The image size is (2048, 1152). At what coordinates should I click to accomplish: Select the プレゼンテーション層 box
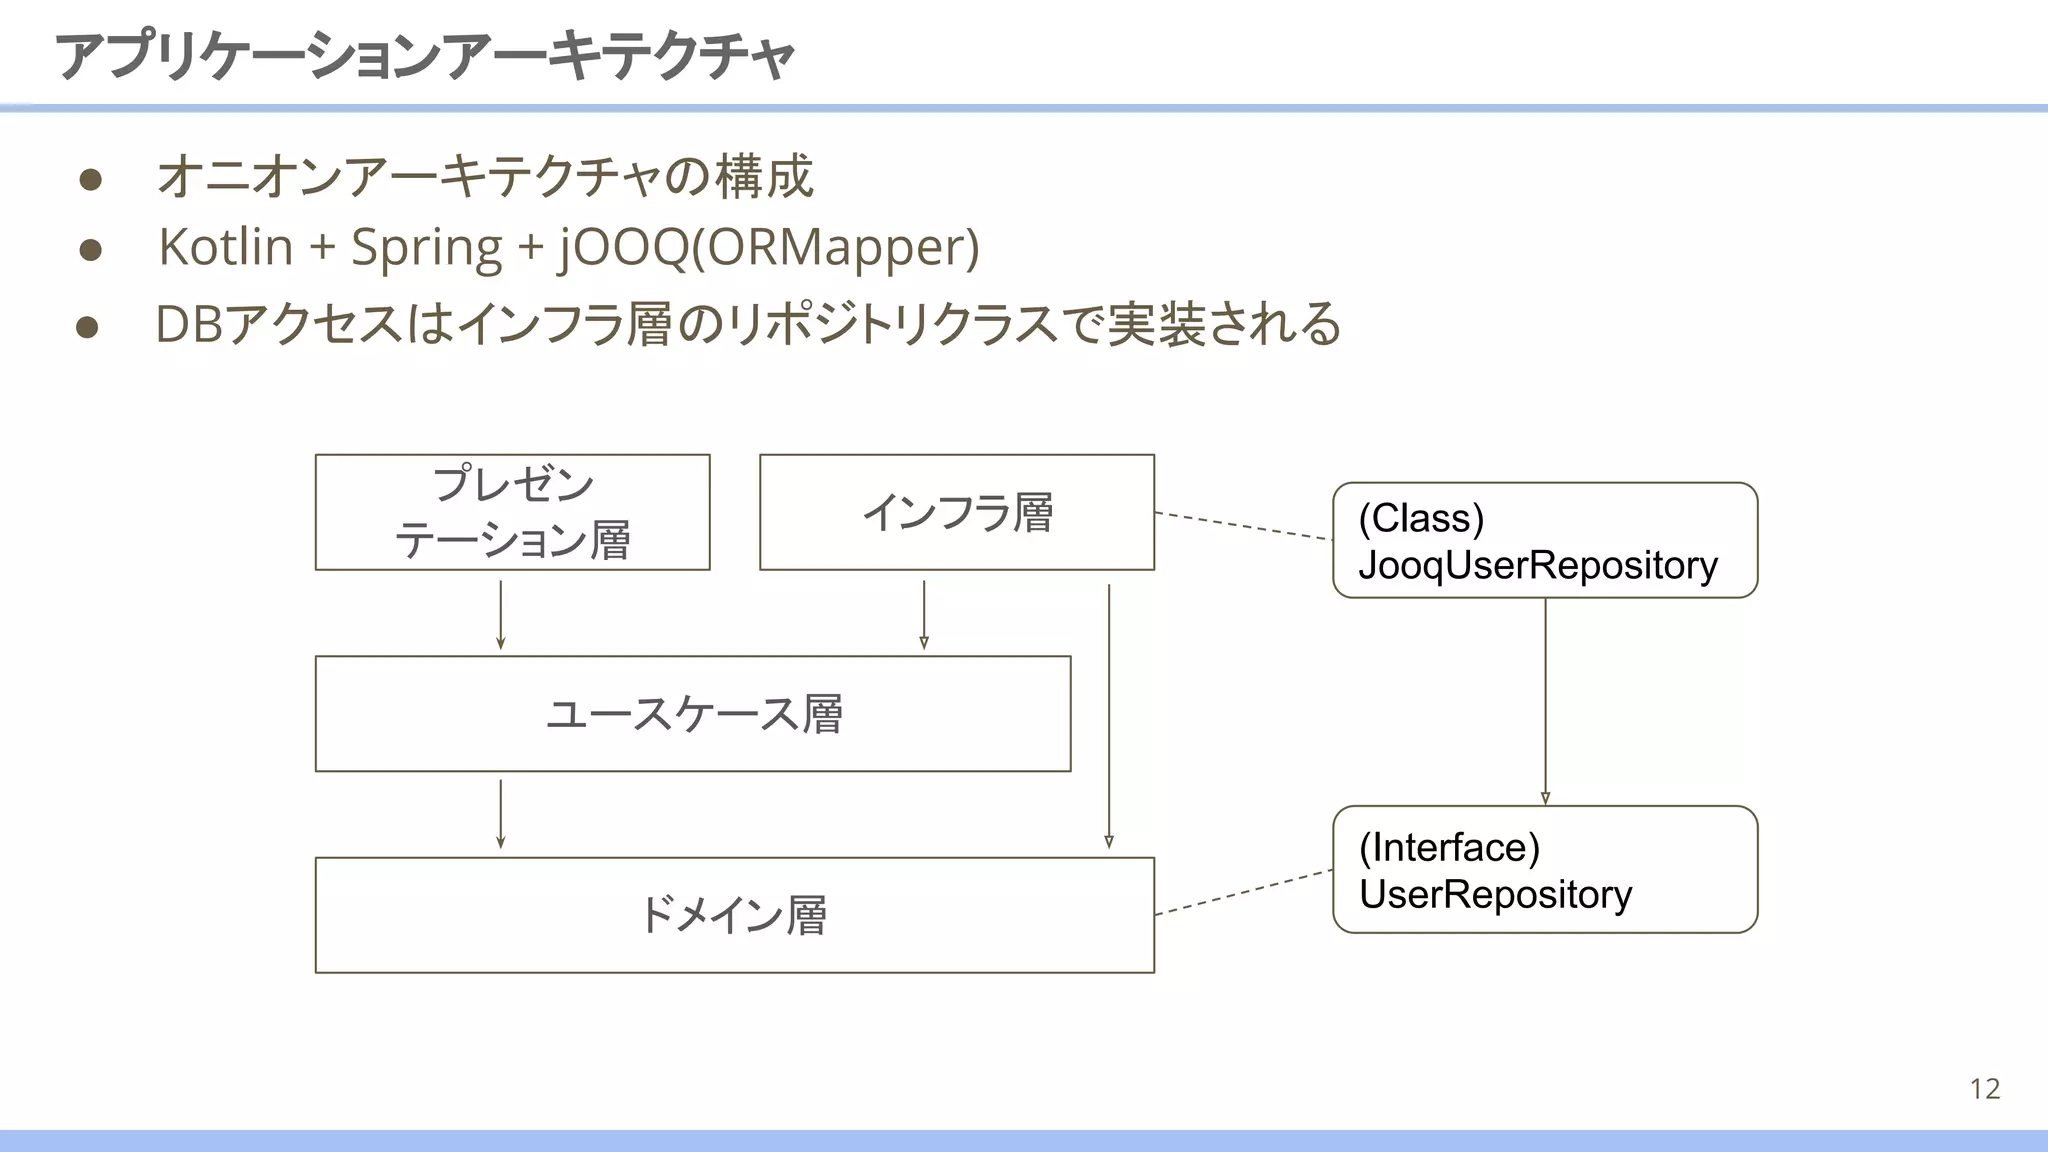pyautogui.click(x=512, y=513)
